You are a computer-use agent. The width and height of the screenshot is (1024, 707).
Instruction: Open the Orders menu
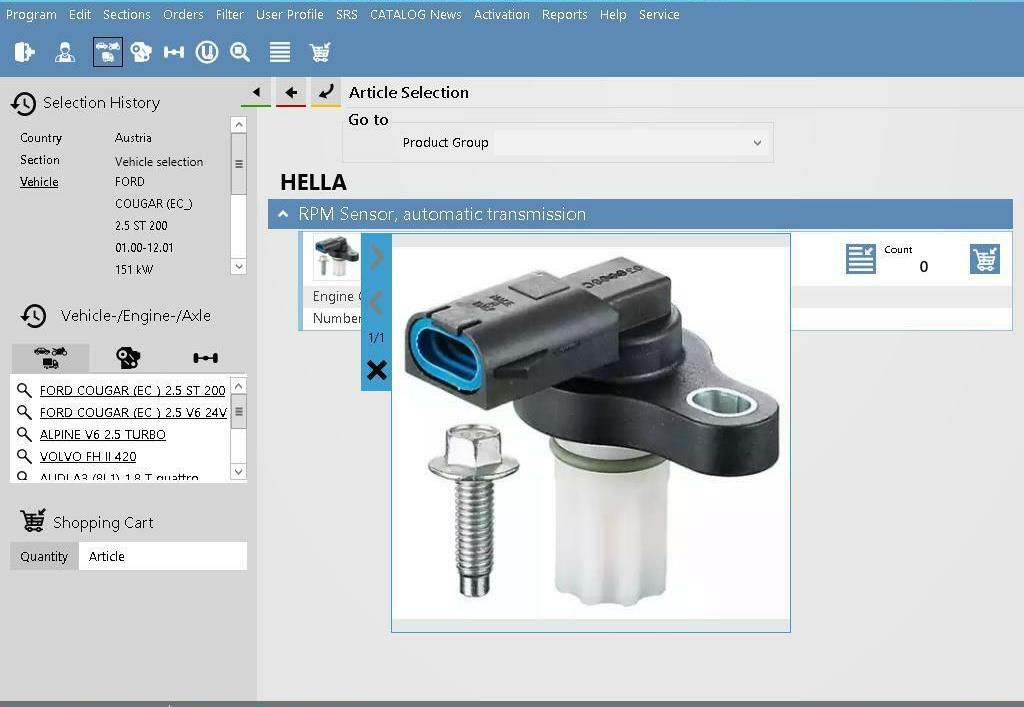(x=184, y=14)
